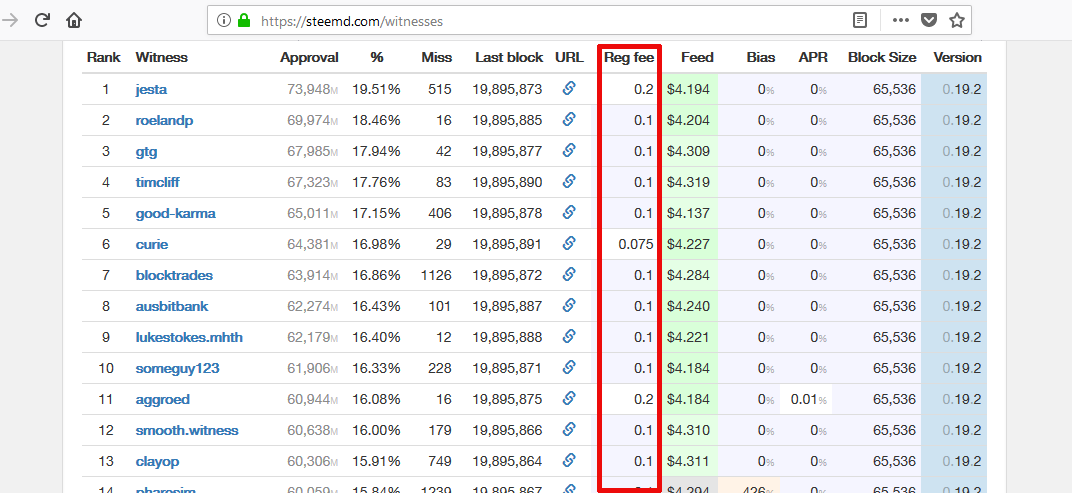Open the timcliff witness profile
The image size is (1072, 493).
coord(158,183)
